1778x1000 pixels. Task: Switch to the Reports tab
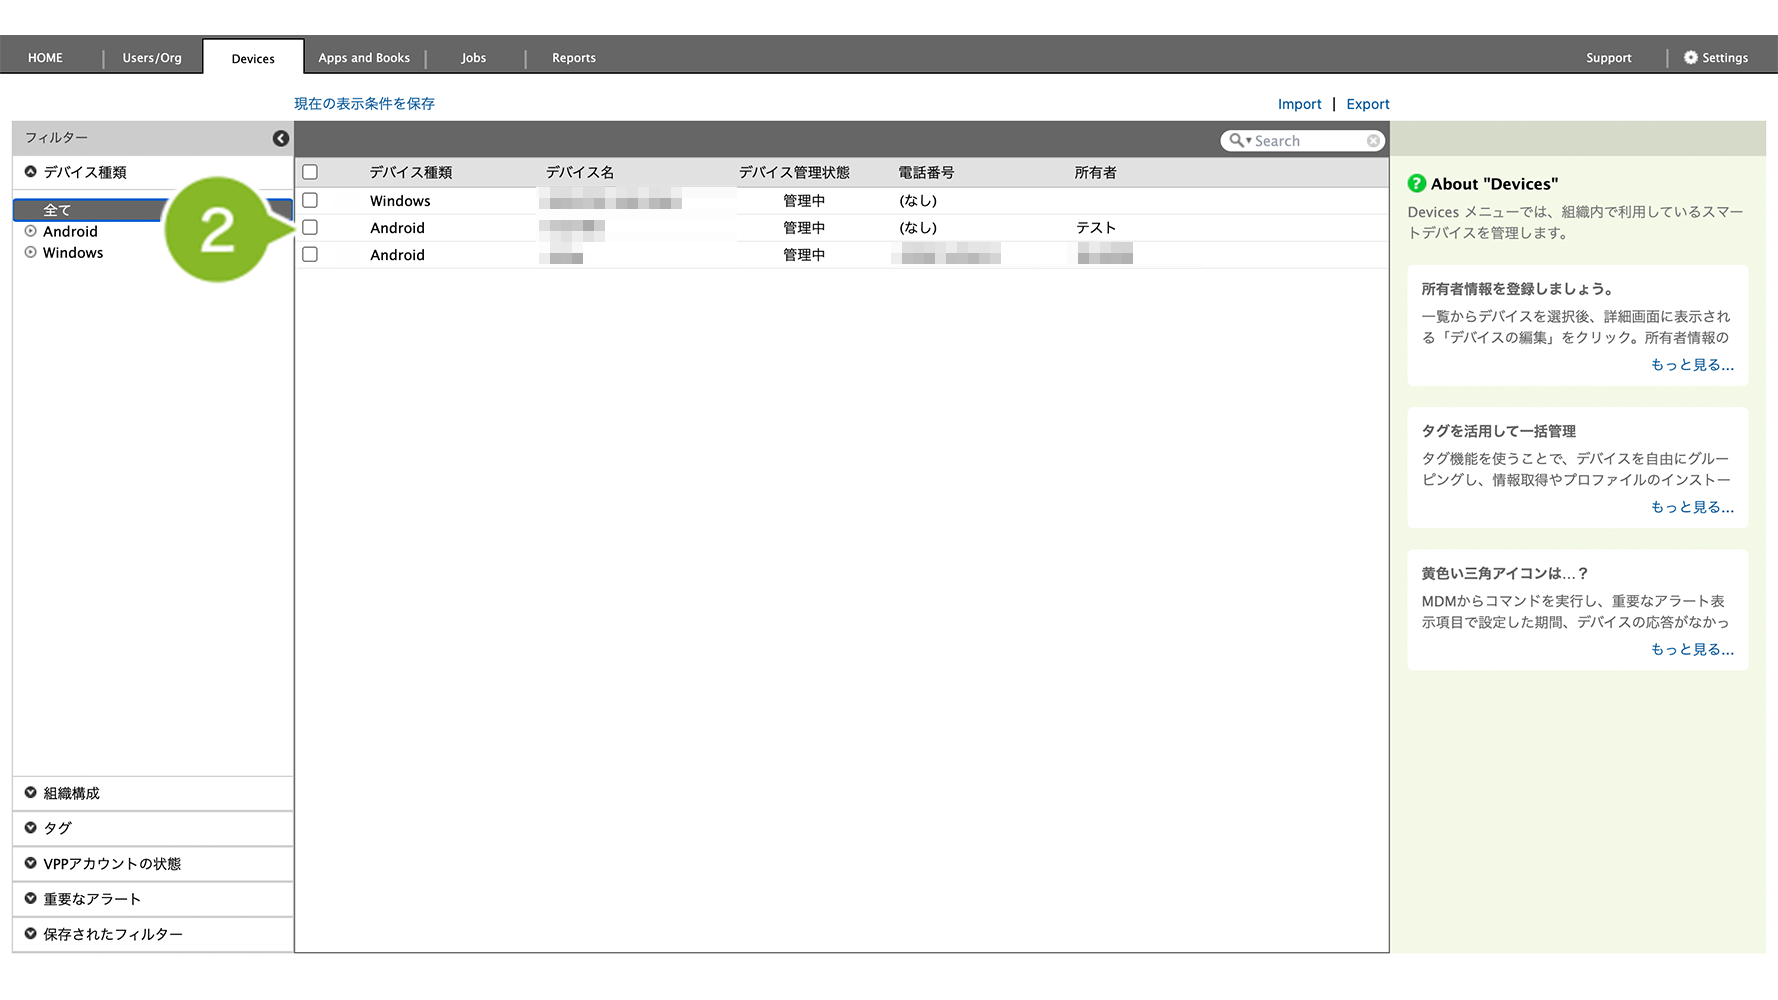pos(573,58)
